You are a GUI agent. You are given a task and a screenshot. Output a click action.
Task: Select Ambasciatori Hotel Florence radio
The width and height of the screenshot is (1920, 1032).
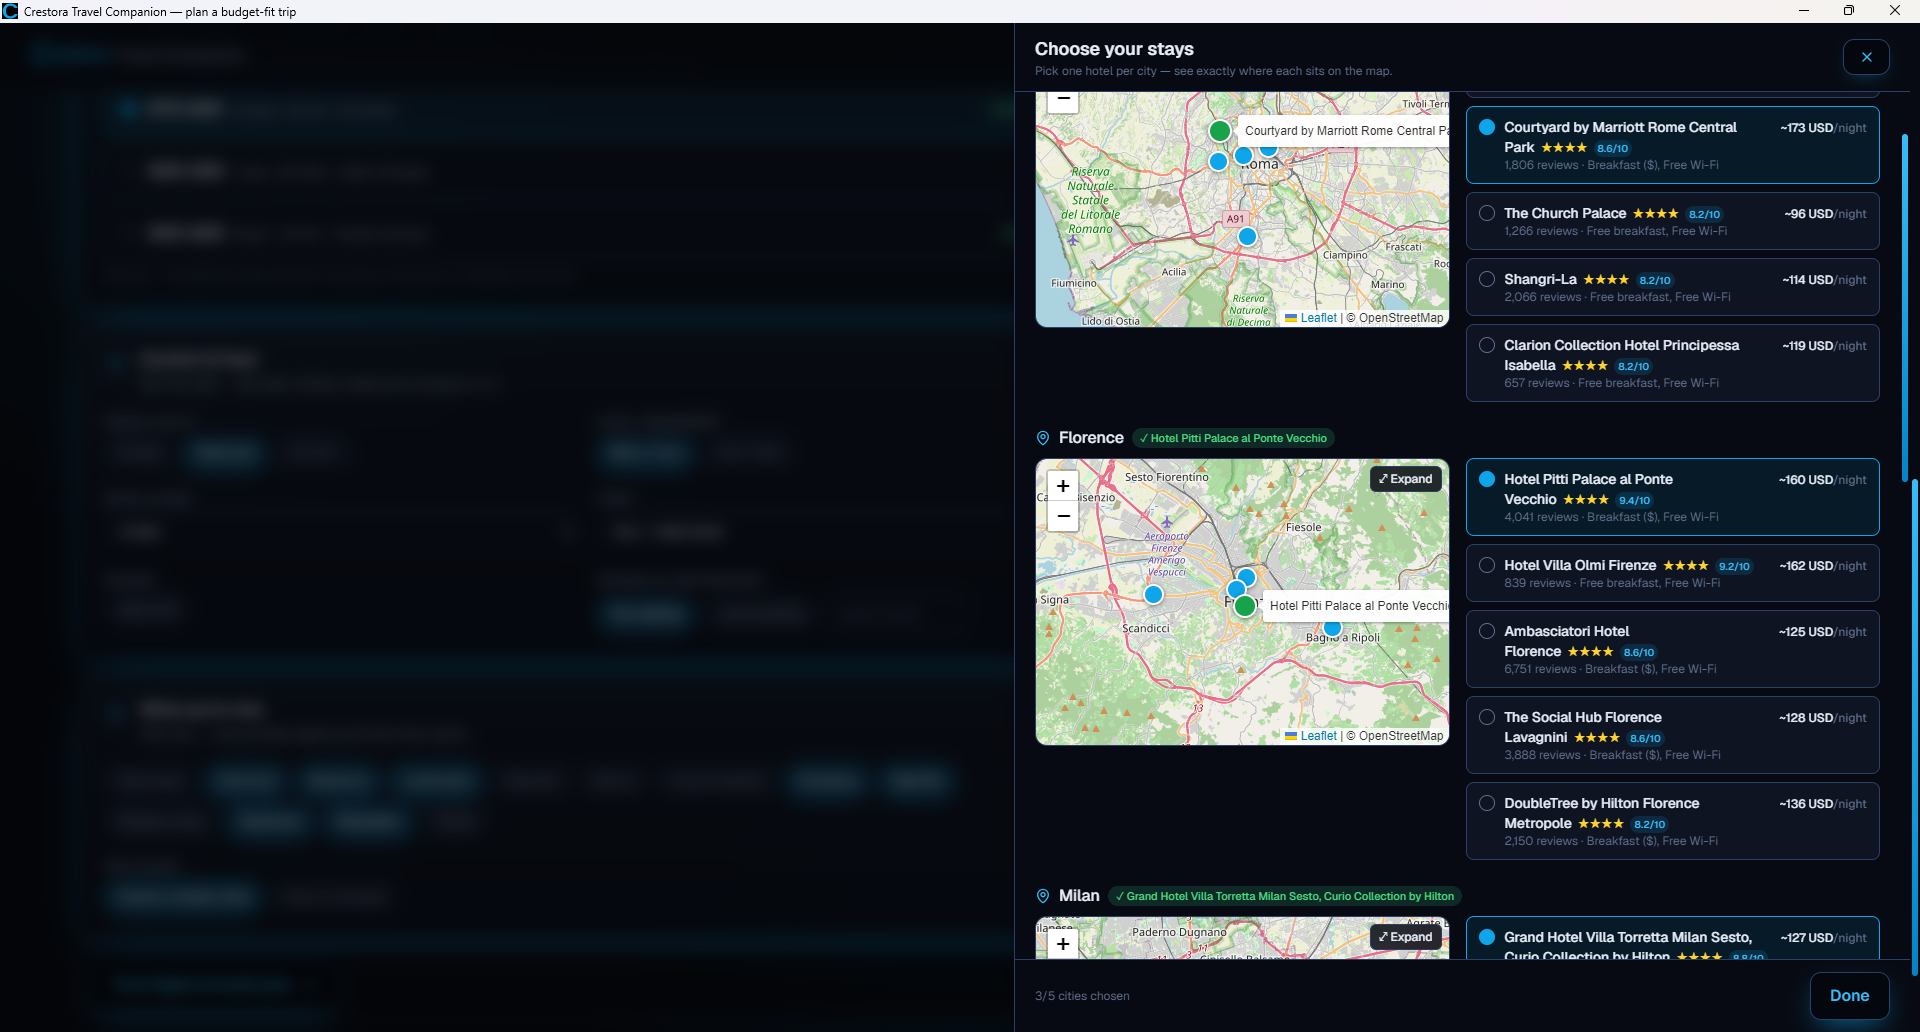pos(1487,631)
